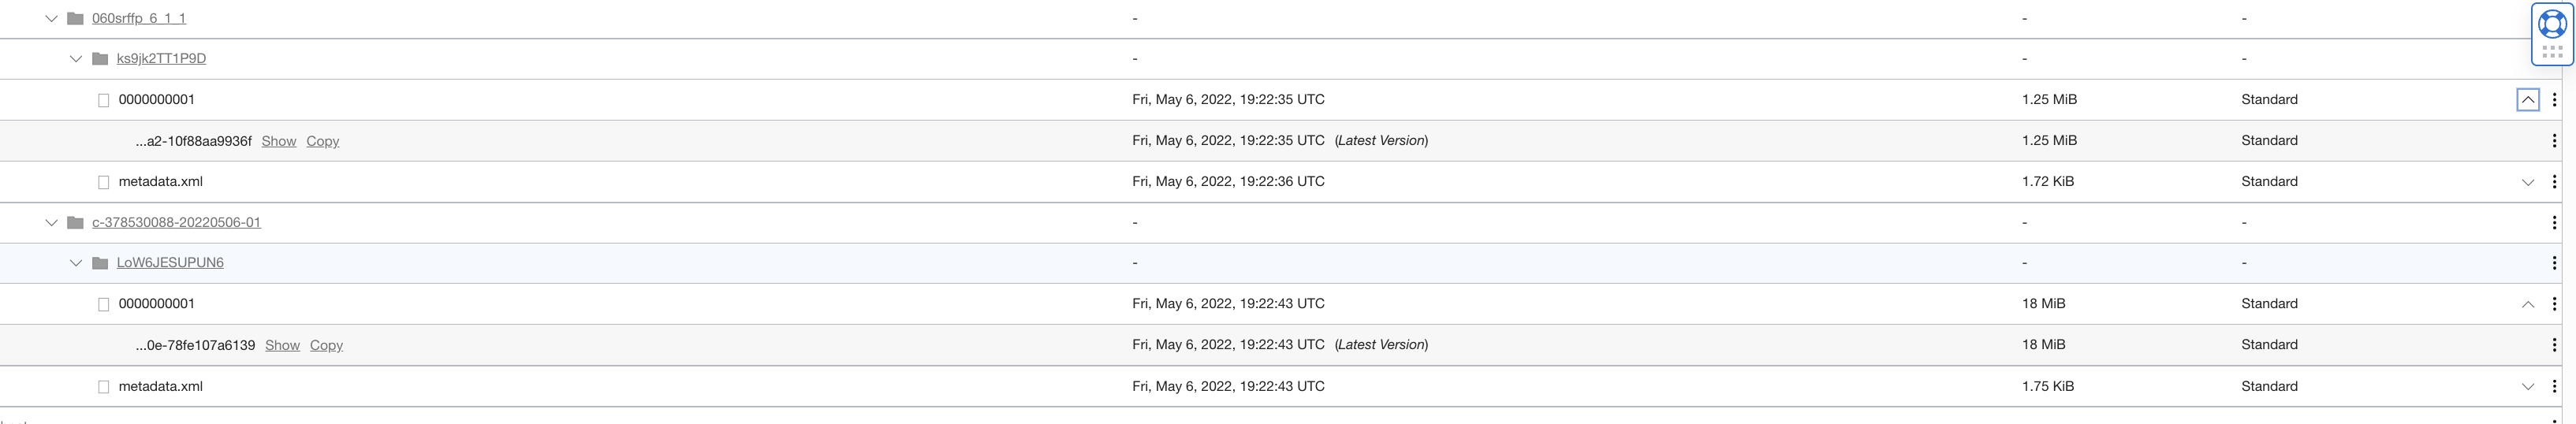Open the c-378530088-20220506-01 folder
The width and height of the screenshot is (2576, 424).
coord(176,222)
